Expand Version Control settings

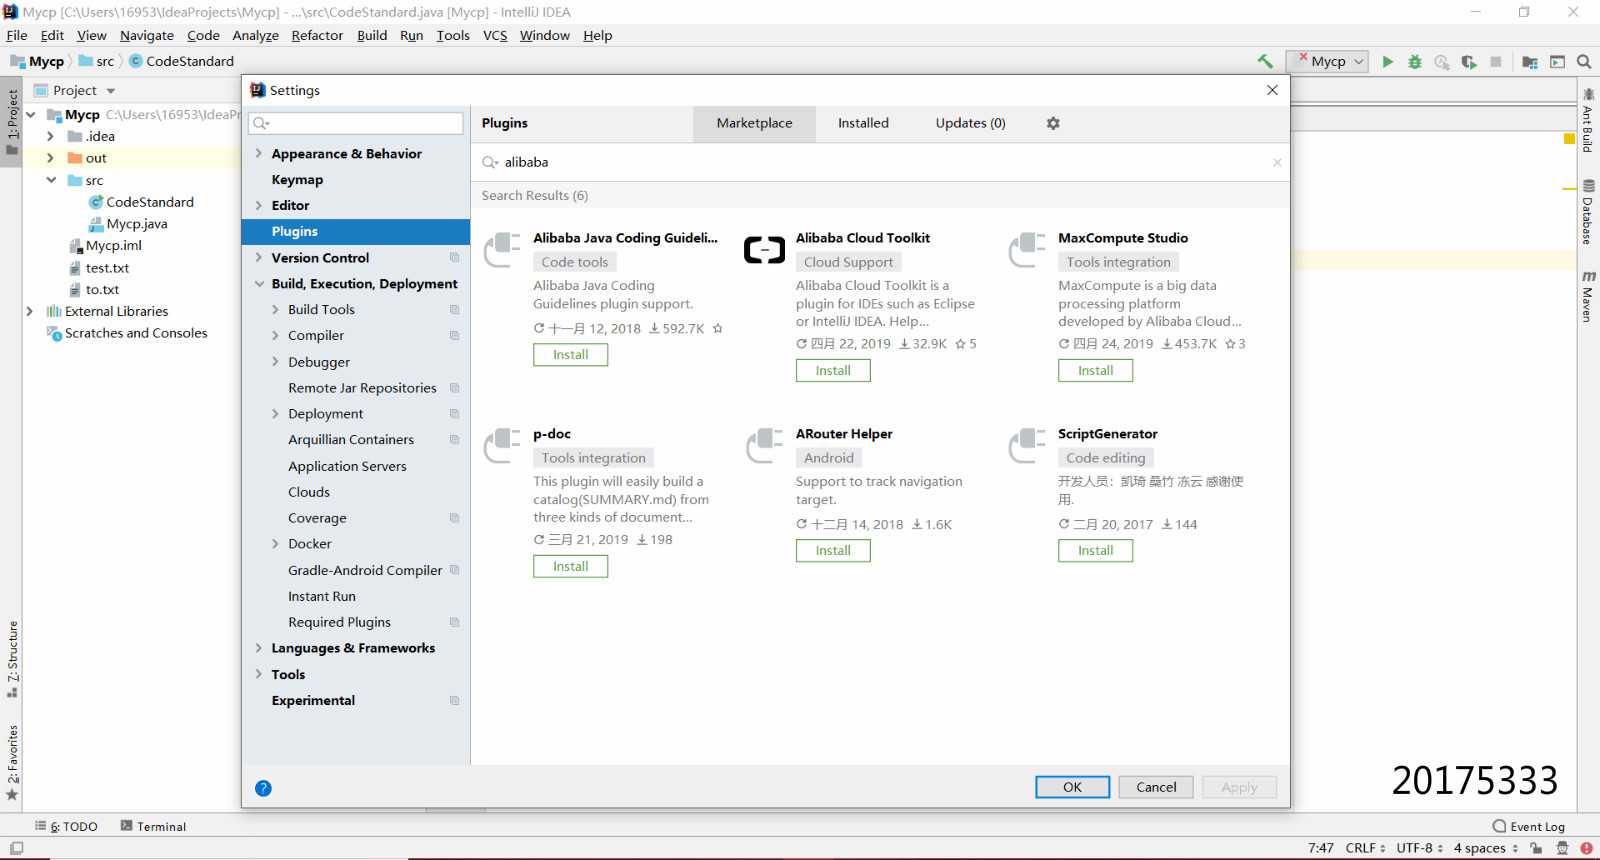[258, 257]
